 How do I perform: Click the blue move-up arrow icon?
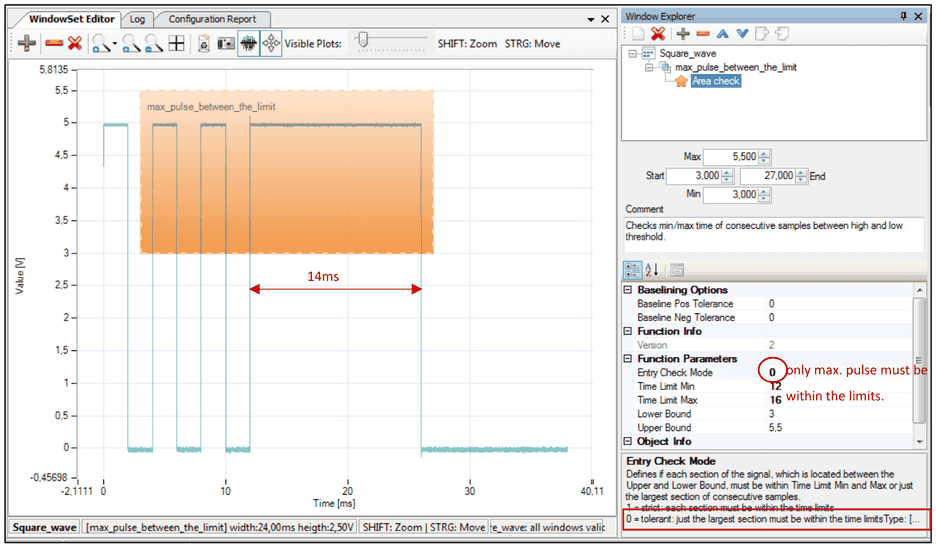(723, 34)
